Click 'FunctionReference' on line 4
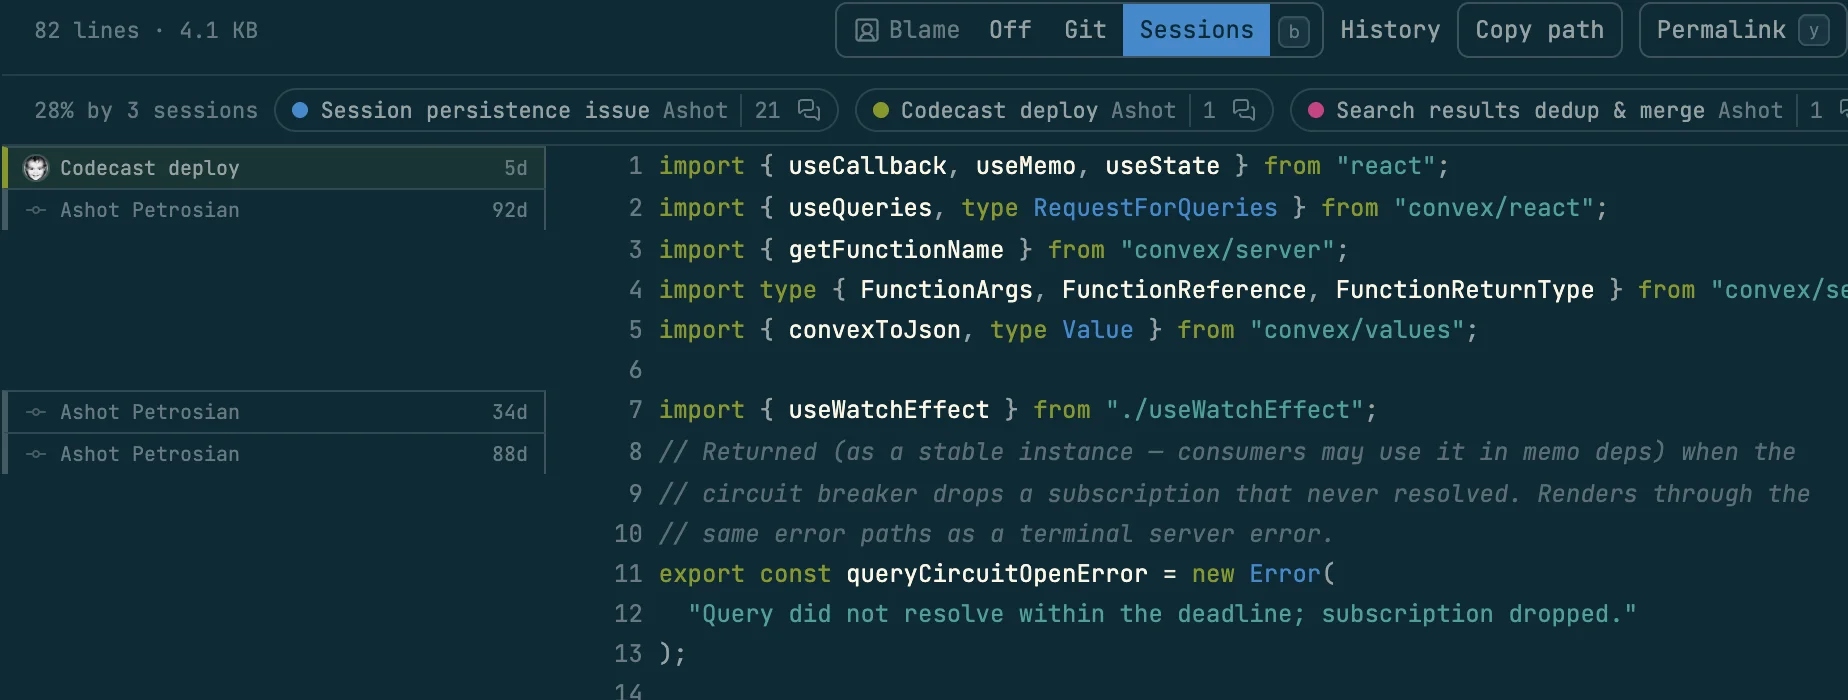The image size is (1848, 700). tap(1184, 290)
